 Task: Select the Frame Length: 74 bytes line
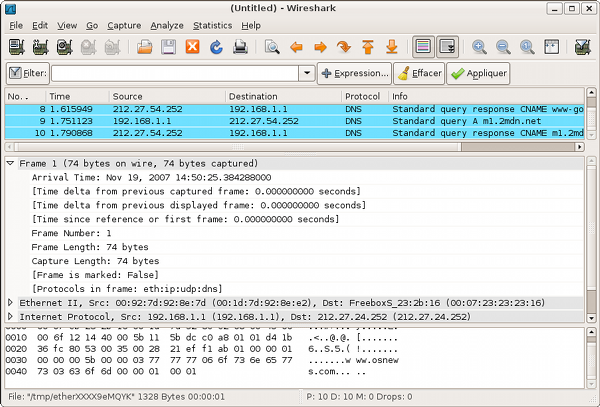point(90,247)
